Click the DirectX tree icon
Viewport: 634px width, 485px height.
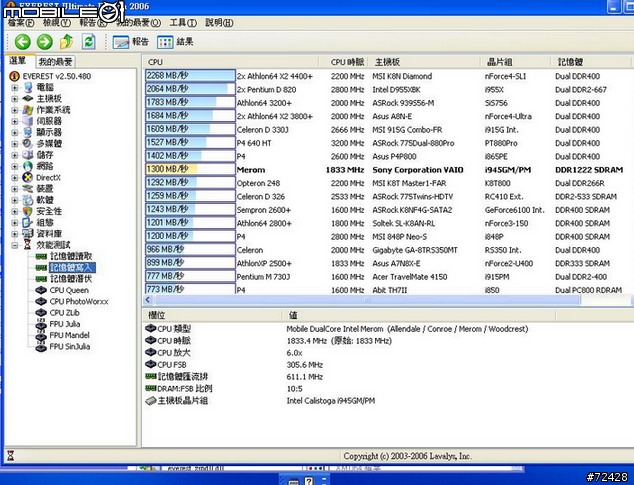pos(28,178)
